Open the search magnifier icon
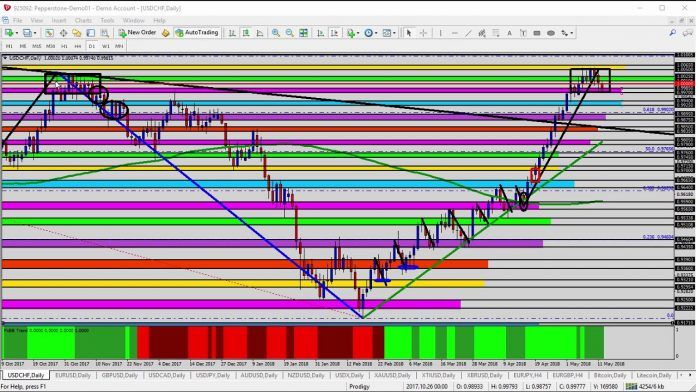 pyautogui.click(x=673, y=33)
